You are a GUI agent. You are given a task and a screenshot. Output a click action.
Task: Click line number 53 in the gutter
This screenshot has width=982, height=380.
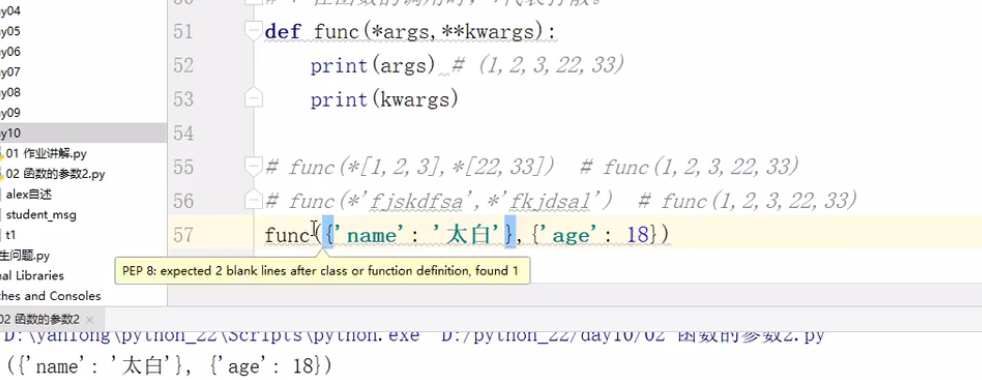click(183, 99)
